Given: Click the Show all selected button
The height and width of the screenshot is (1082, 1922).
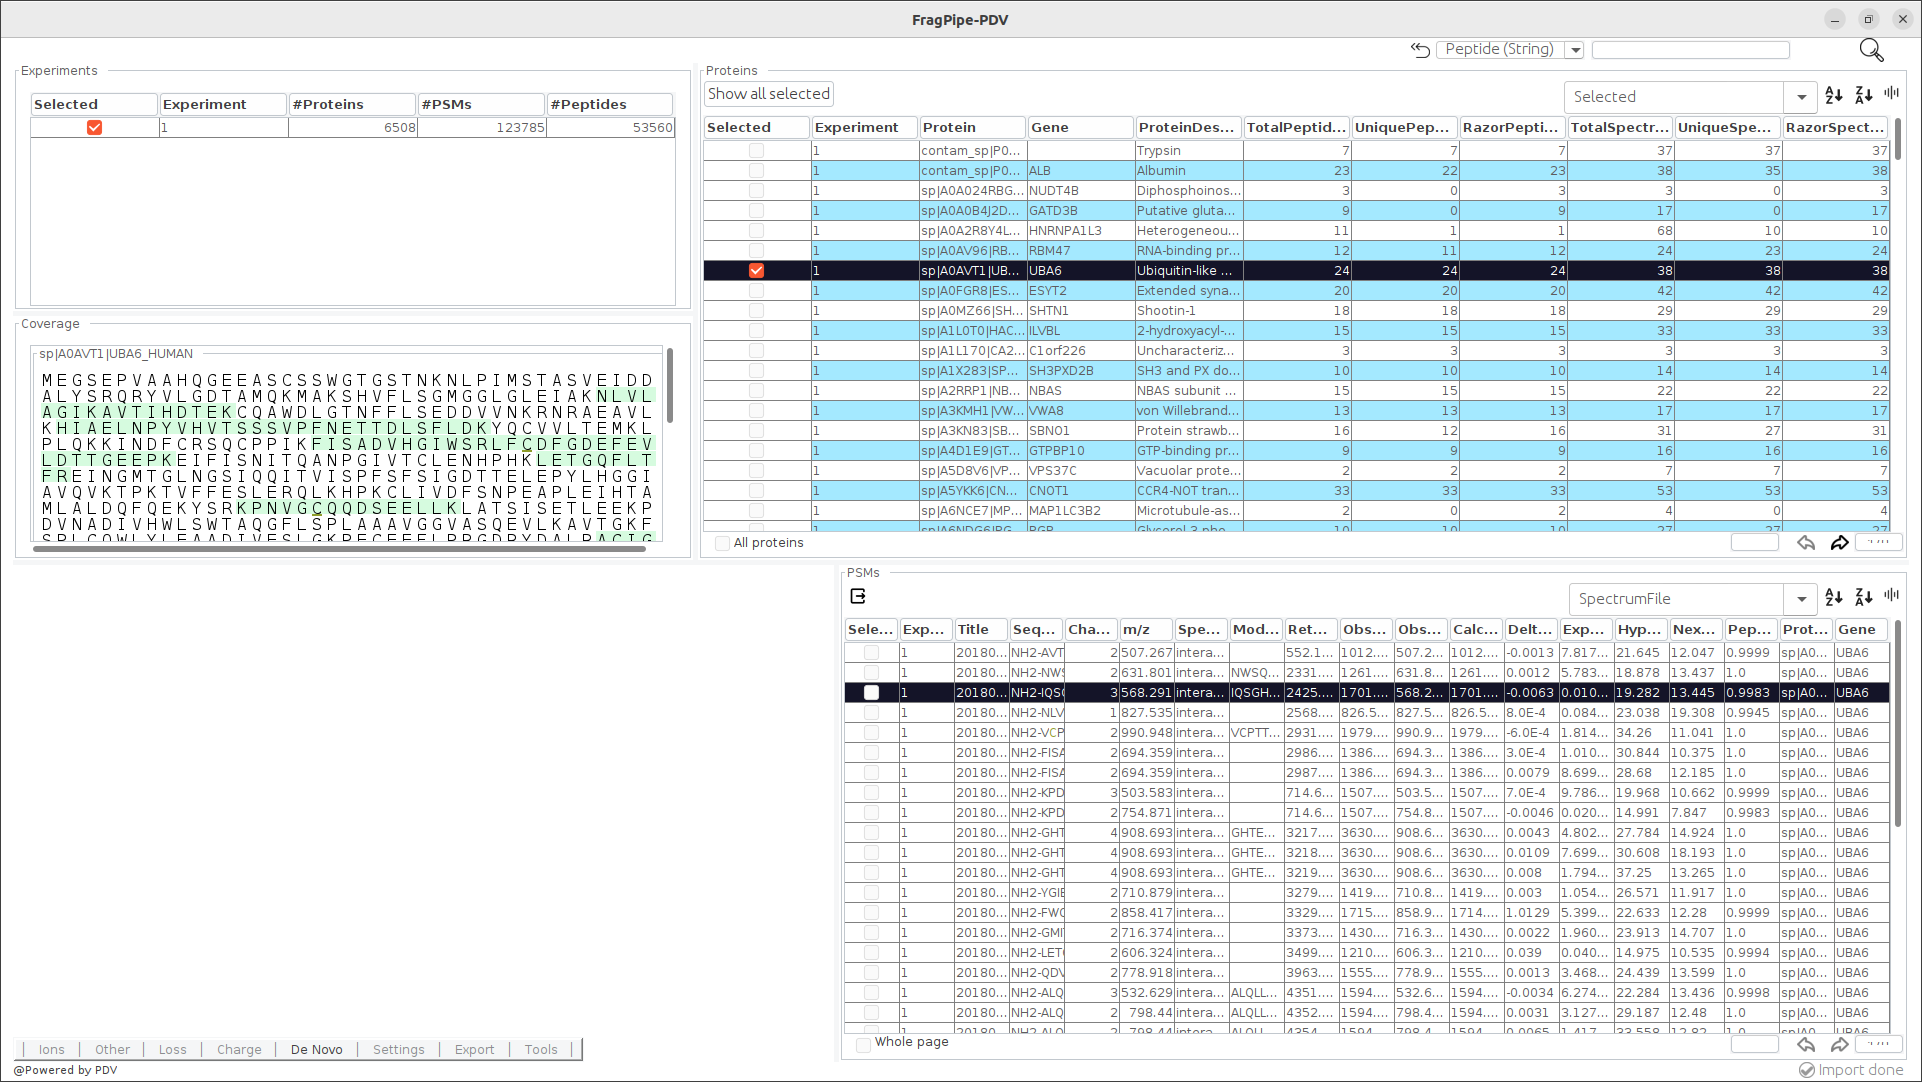Looking at the screenshot, I should (768, 93).
